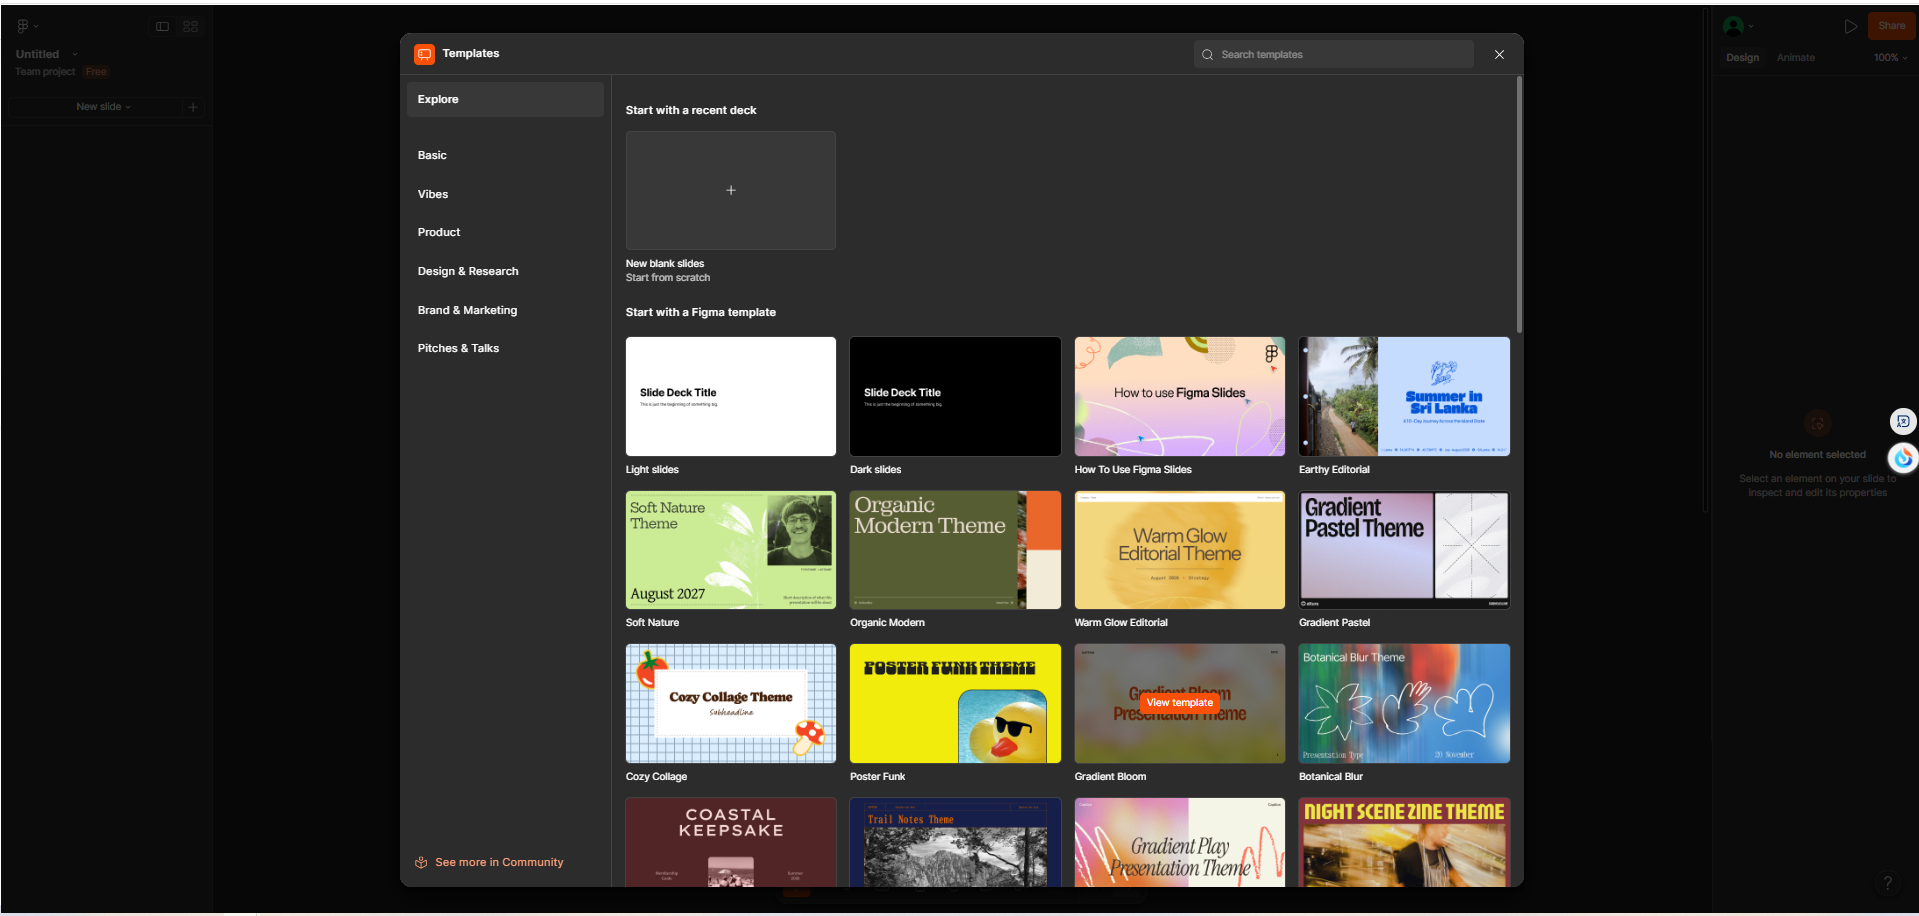The height and width of the screenshot is (916, 1919).
Task: Switch to the Animate tab
Action: point(1795,58)
